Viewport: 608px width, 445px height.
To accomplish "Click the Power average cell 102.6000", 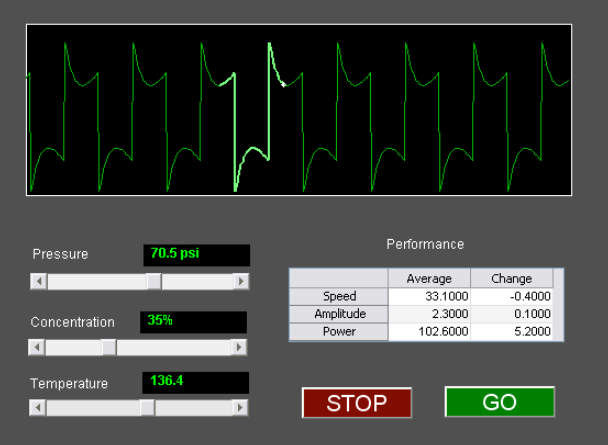I will click(x=429, y=332).
